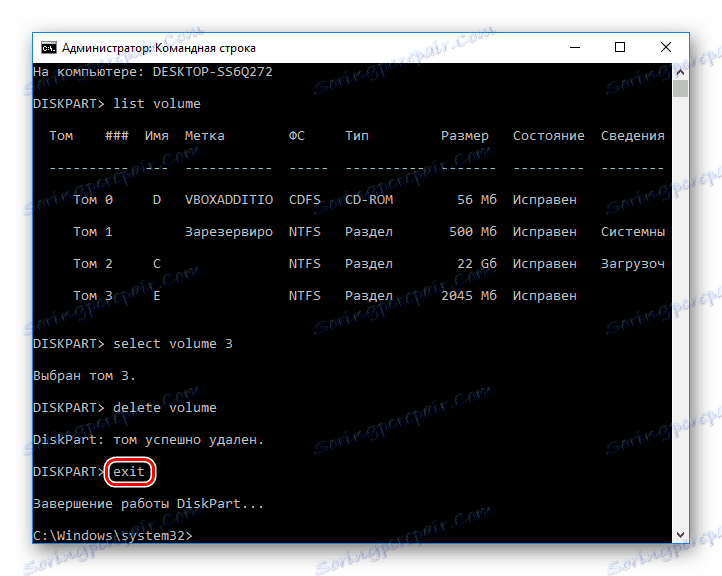This screenshot has height=576, width=722.
Task: Click the 'Имя' column header
Action: [x=157, y=136]
